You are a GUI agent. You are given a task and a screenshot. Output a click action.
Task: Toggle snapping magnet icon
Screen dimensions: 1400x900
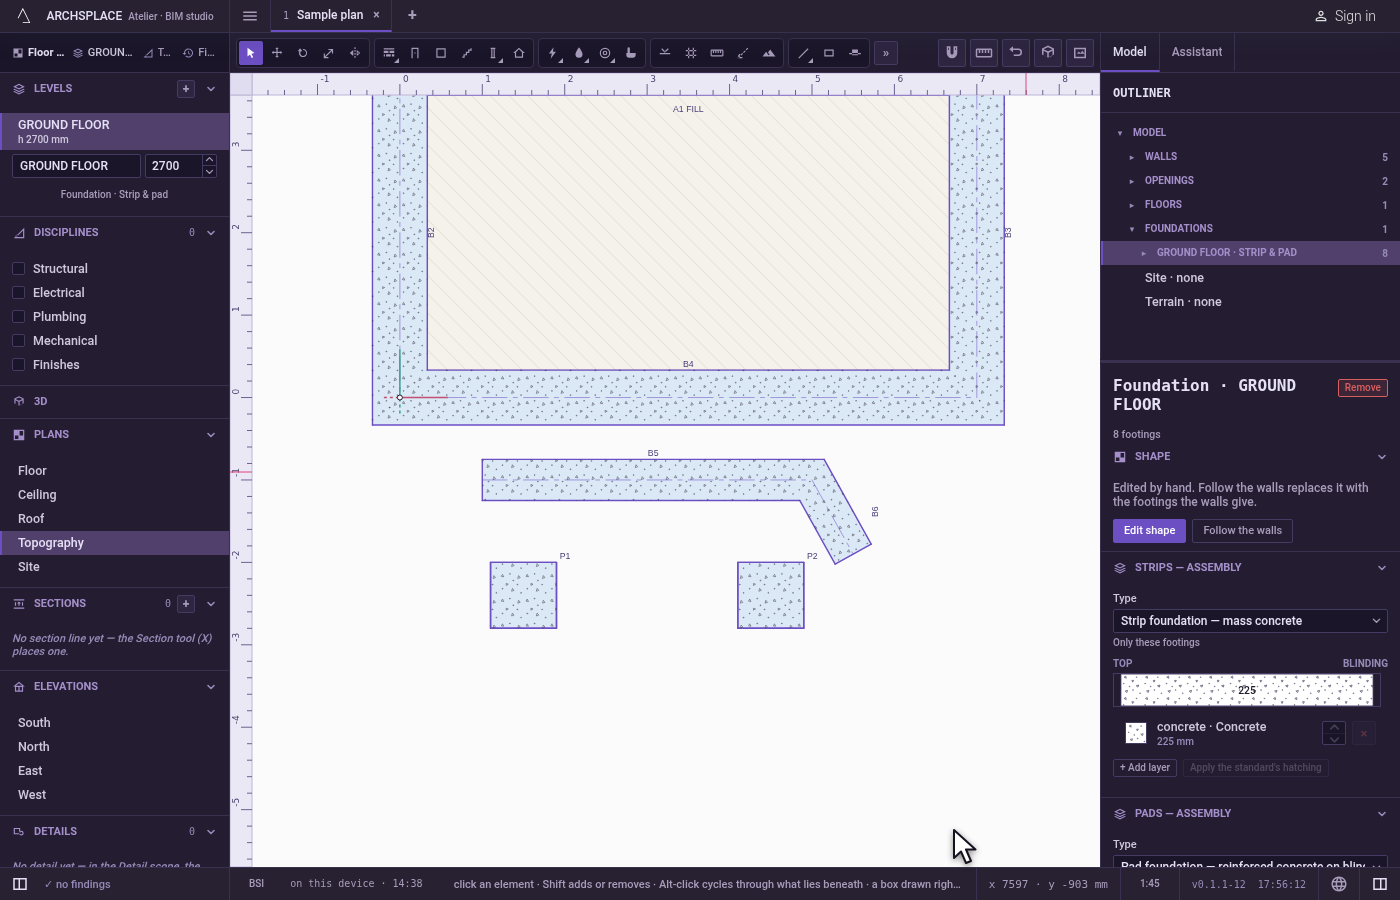pyautogui.click(x=952, y=52)
